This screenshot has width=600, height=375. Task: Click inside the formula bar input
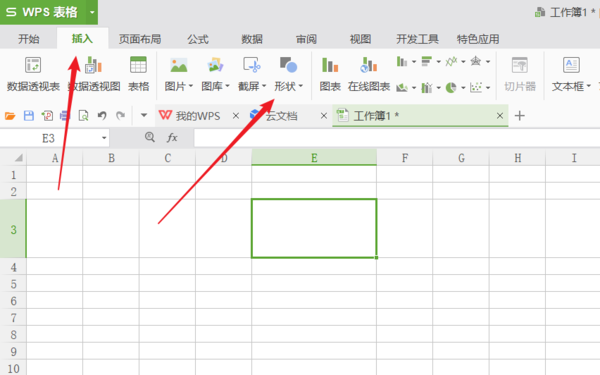point(397,138)
